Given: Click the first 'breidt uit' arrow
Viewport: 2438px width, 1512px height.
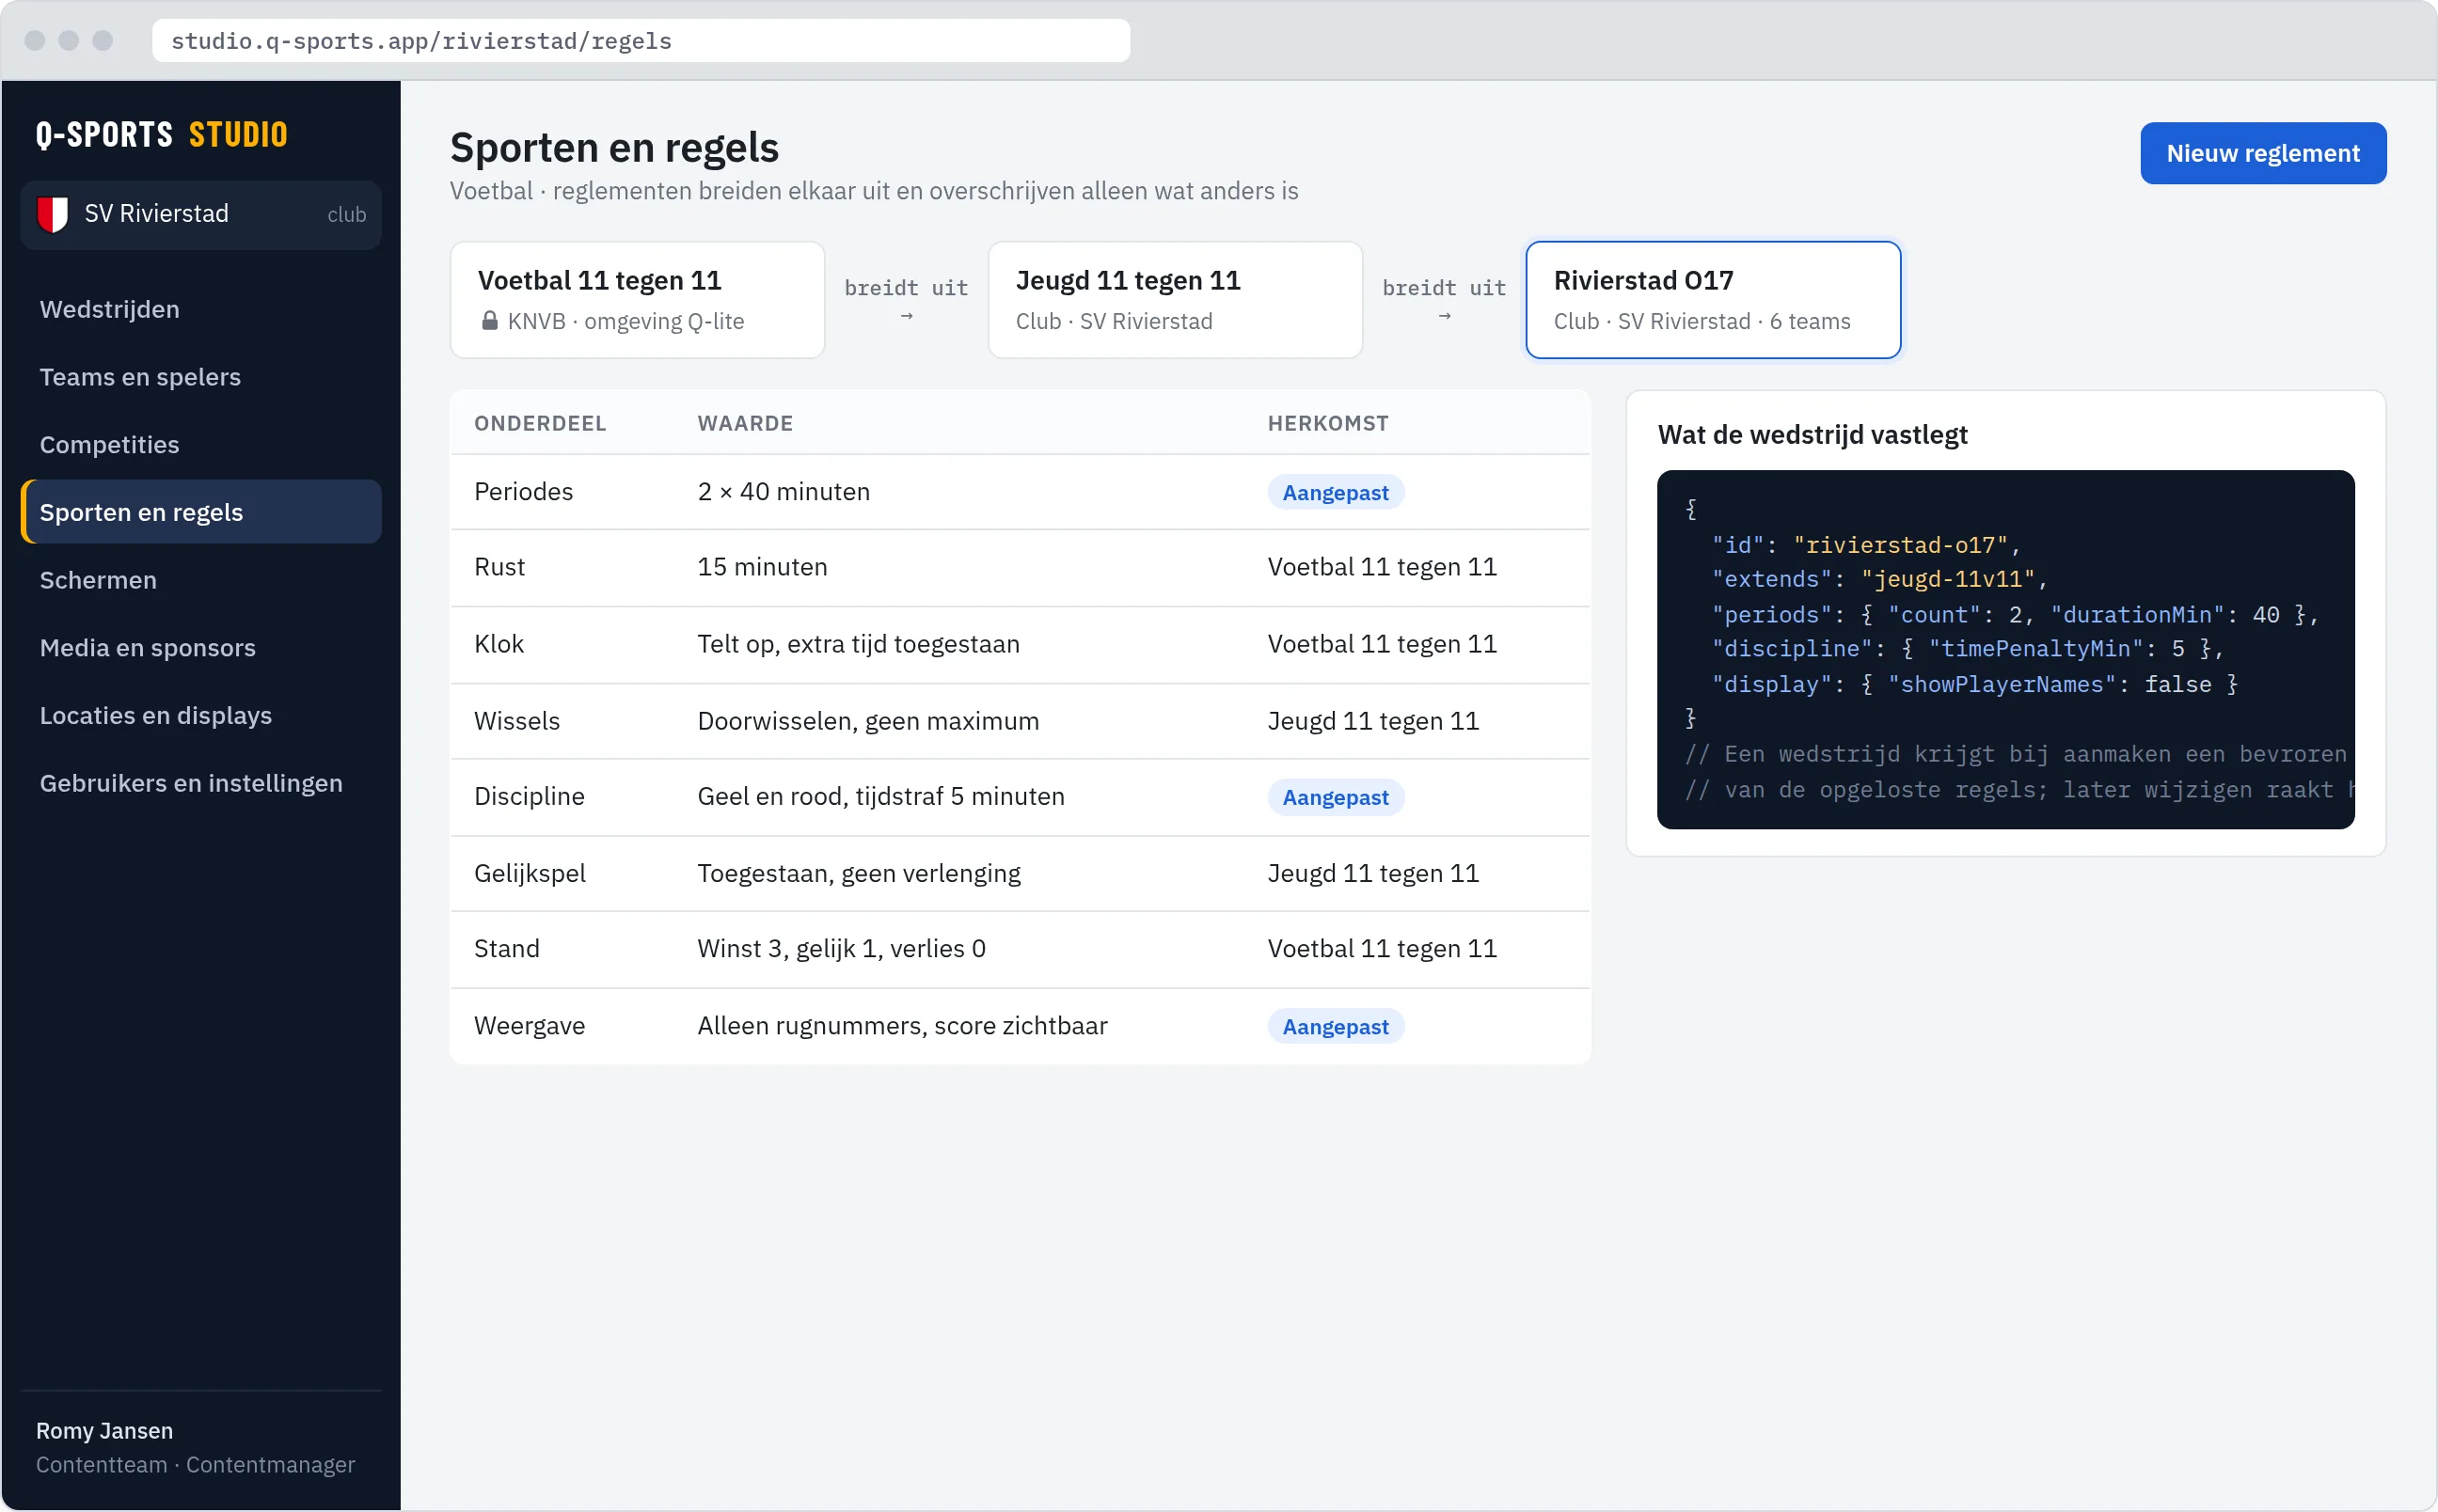Looking at the screenshot, I should tap(906, 316).
